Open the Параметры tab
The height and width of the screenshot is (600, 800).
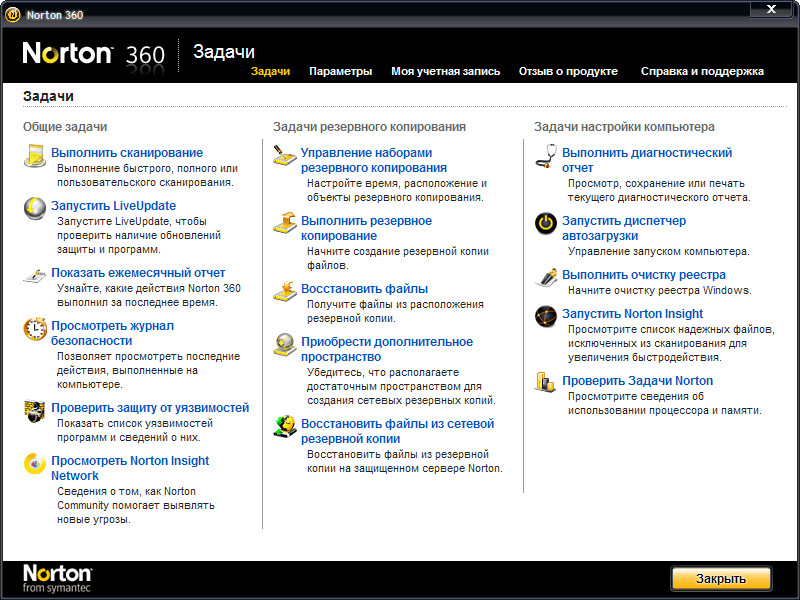pos(340,71)
